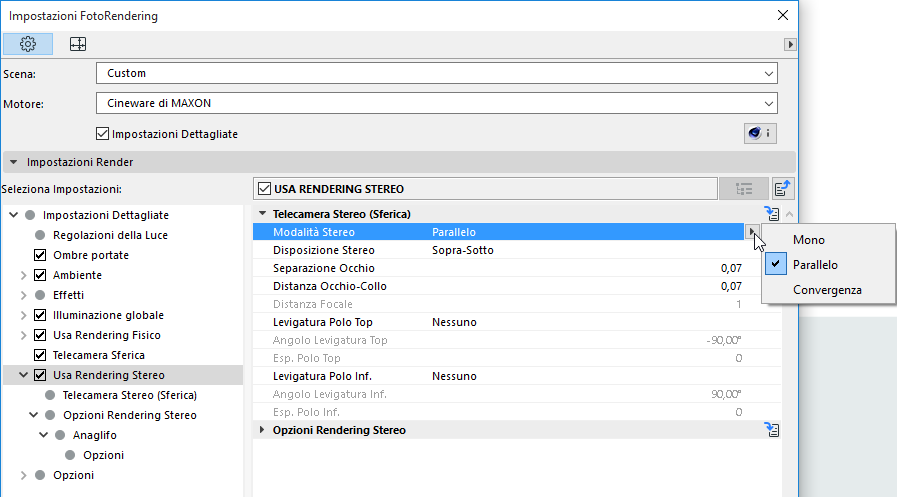
Task: Select Anaglifo in the tree
Action: click(95, 435)
